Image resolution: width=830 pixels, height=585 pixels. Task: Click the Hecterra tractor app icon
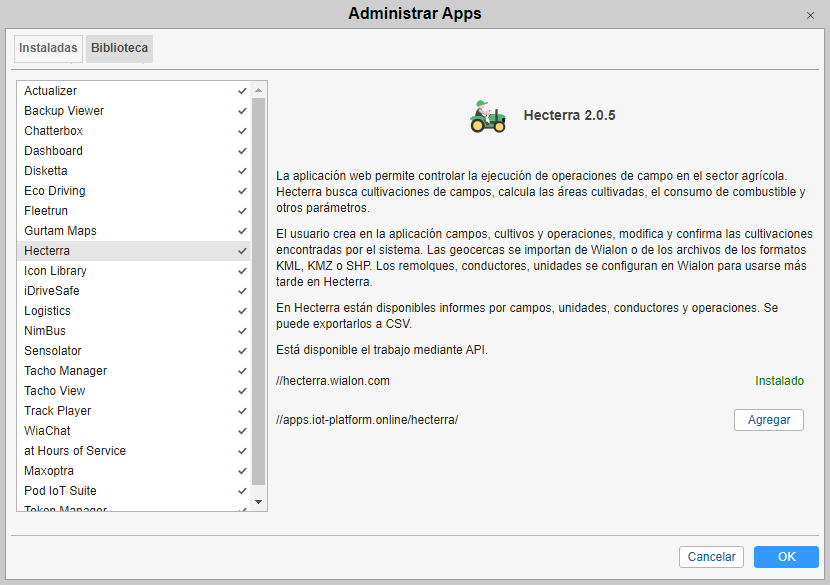488,116
